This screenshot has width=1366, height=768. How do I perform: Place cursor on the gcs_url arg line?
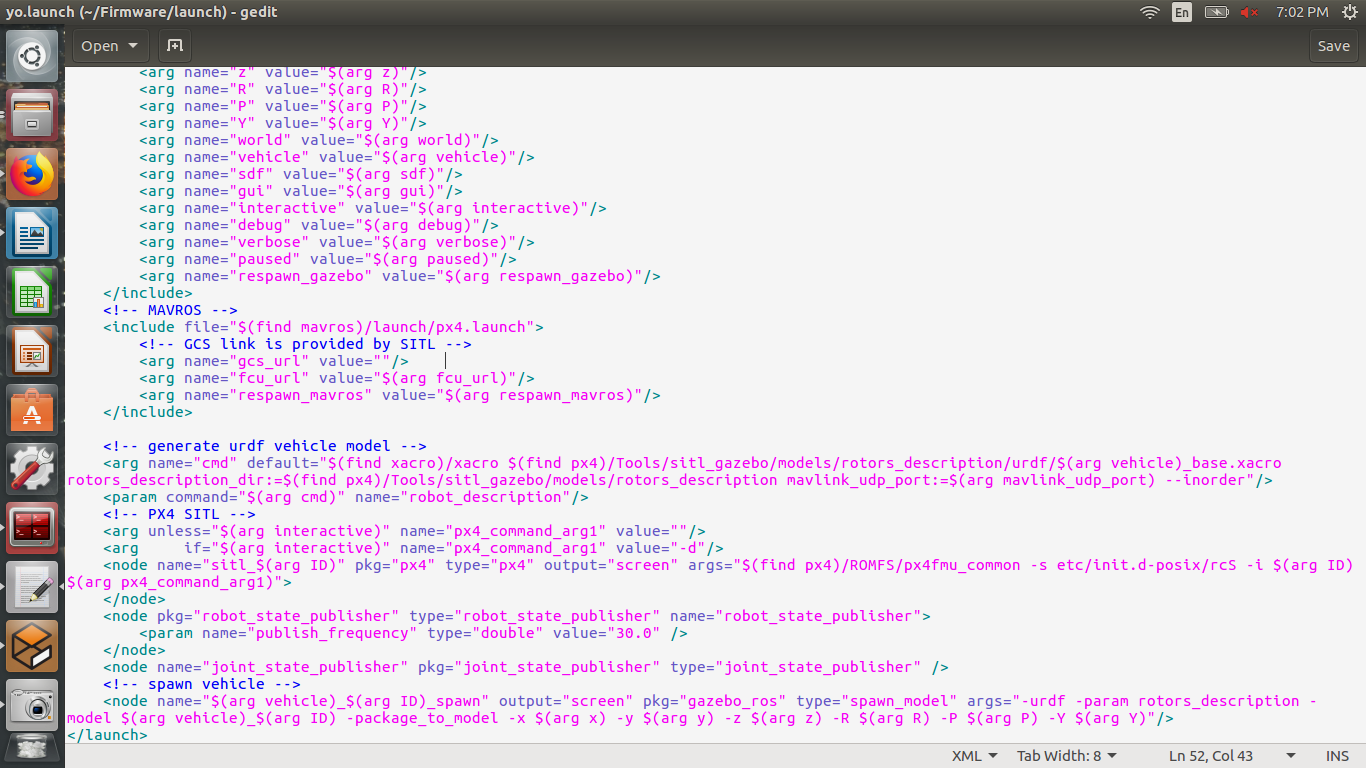coord(273,361)
